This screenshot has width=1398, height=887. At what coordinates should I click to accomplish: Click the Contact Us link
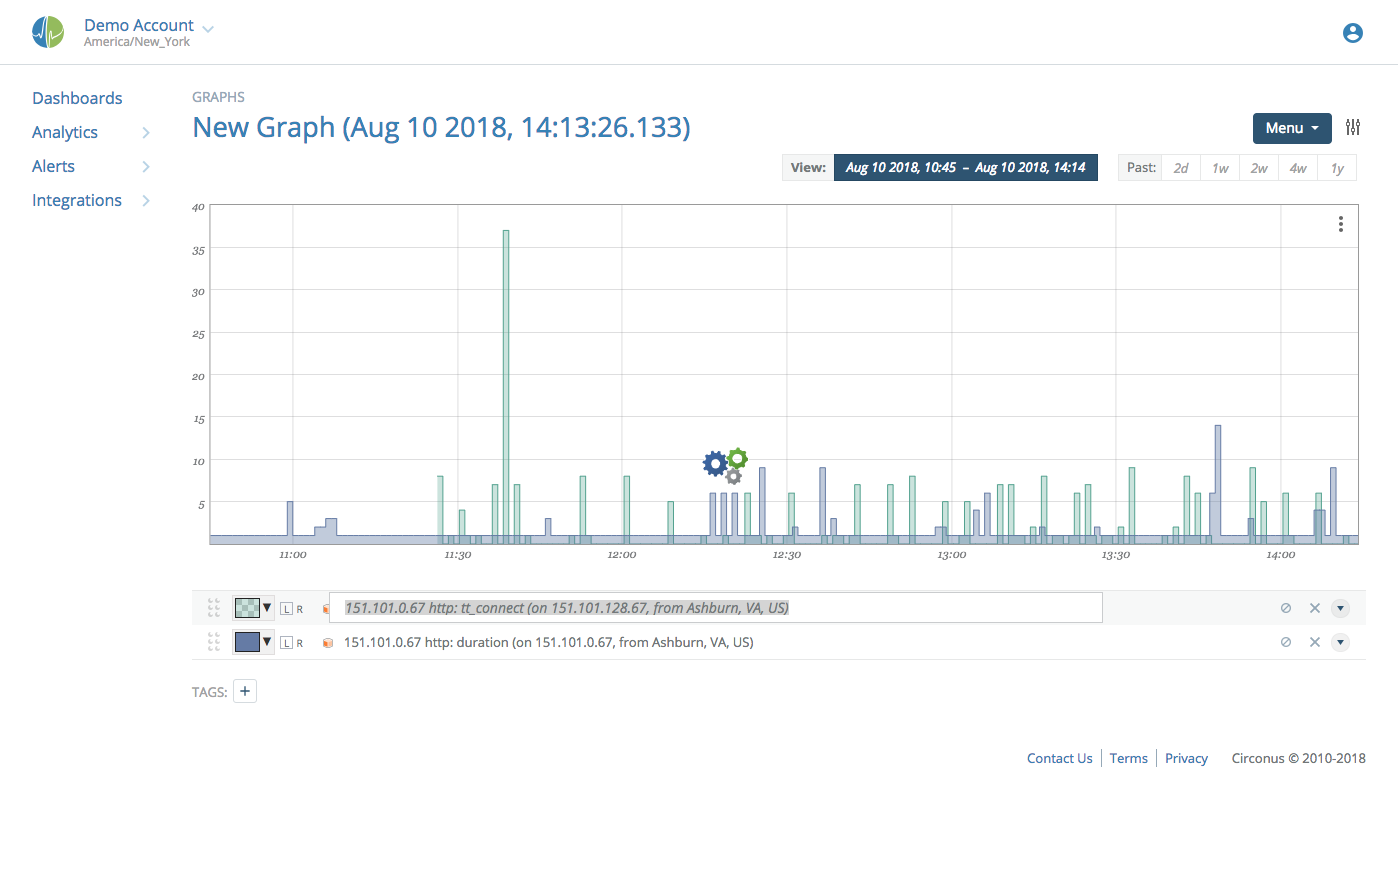click(x=1059, y=757)
